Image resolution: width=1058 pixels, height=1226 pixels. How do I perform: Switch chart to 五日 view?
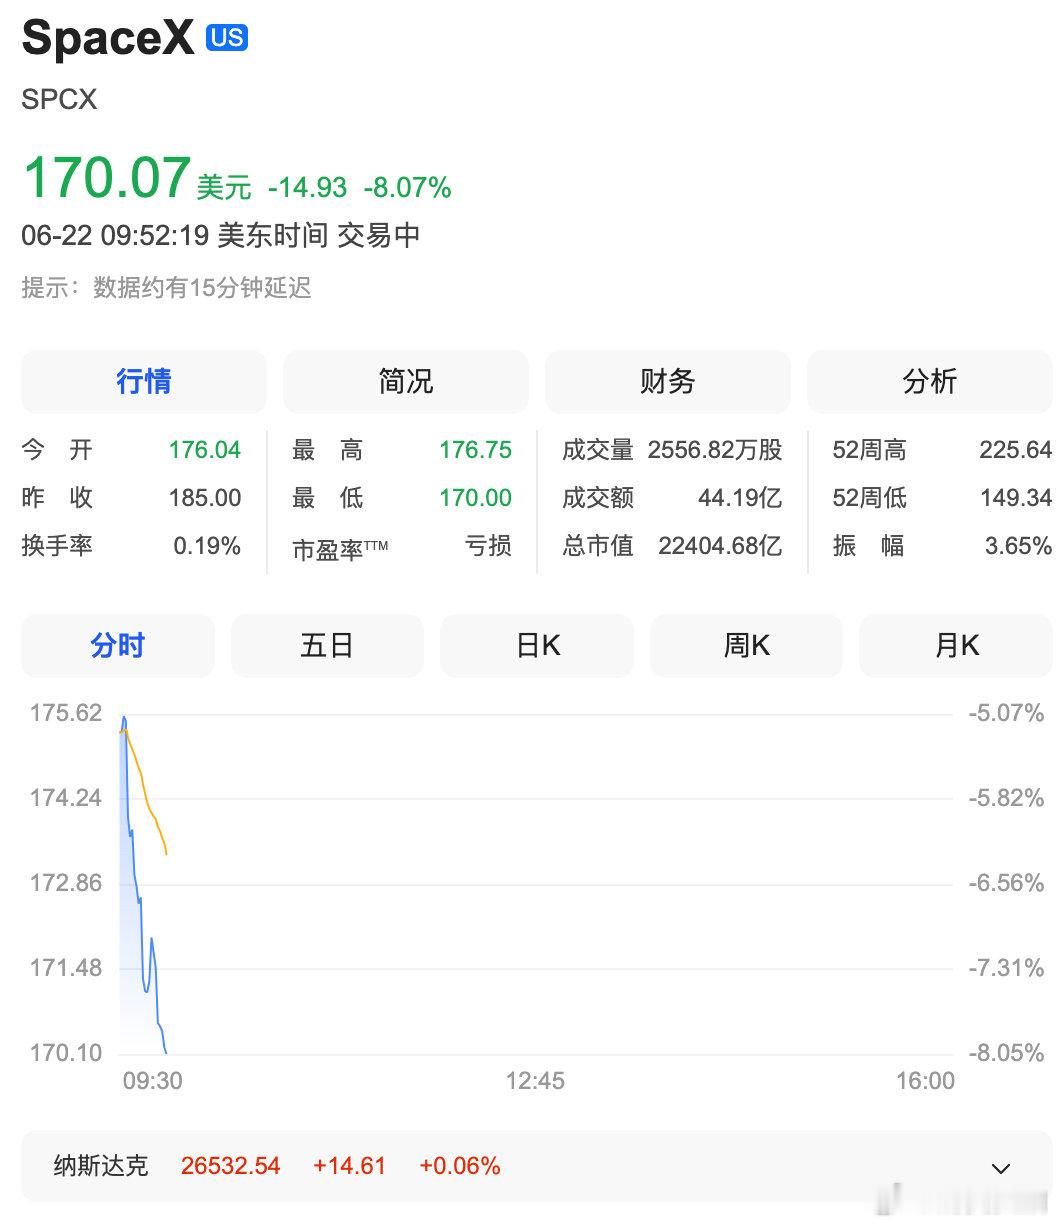pyautogui.click(x=327, y=646)
